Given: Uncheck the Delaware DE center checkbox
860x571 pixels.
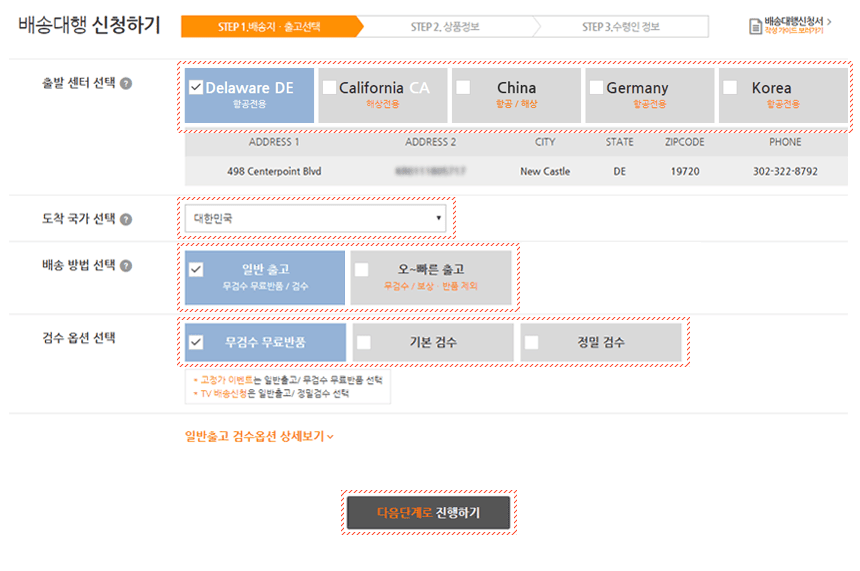Looking at the screenshot, I should 196,88.
